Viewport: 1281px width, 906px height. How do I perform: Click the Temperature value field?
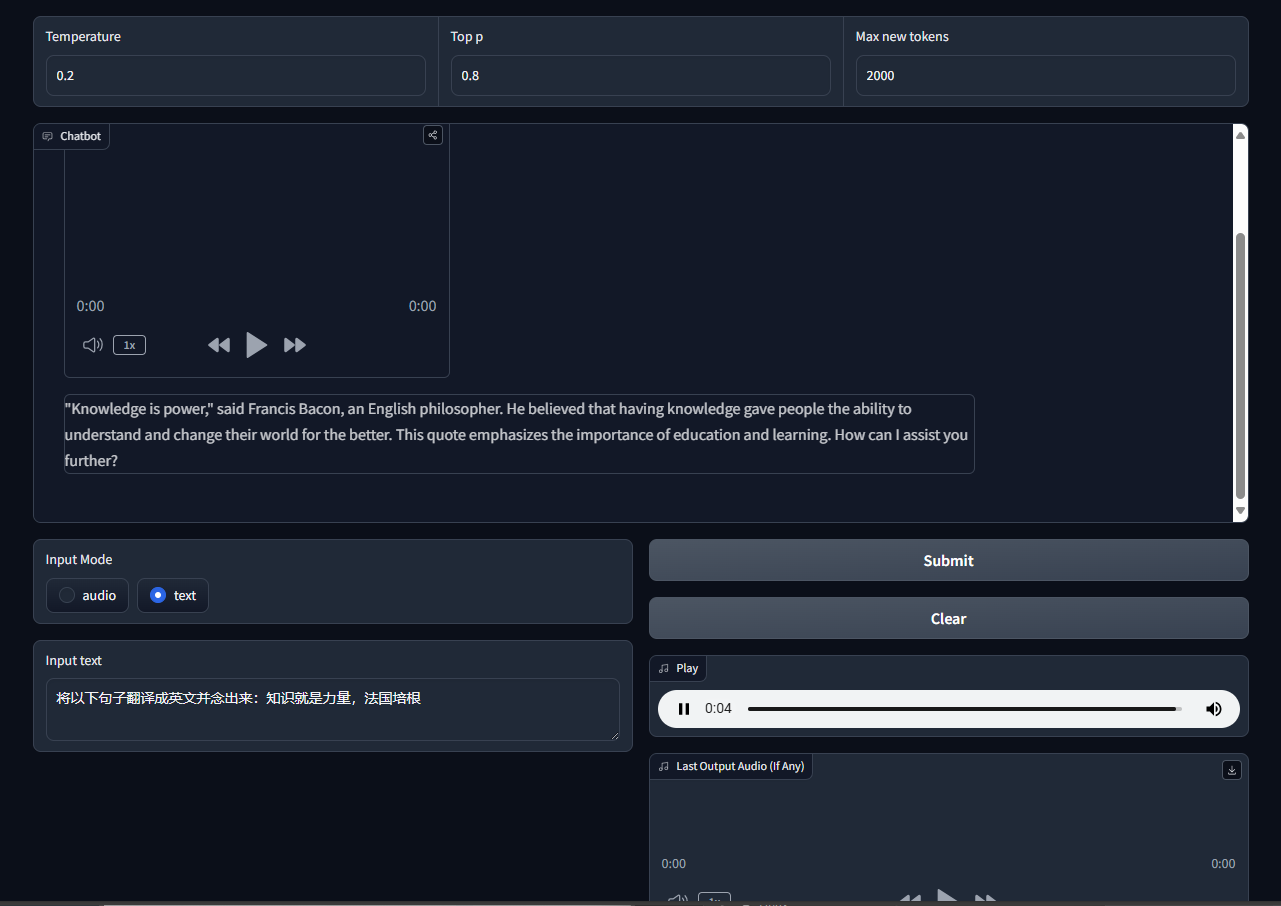click(235, 76)
